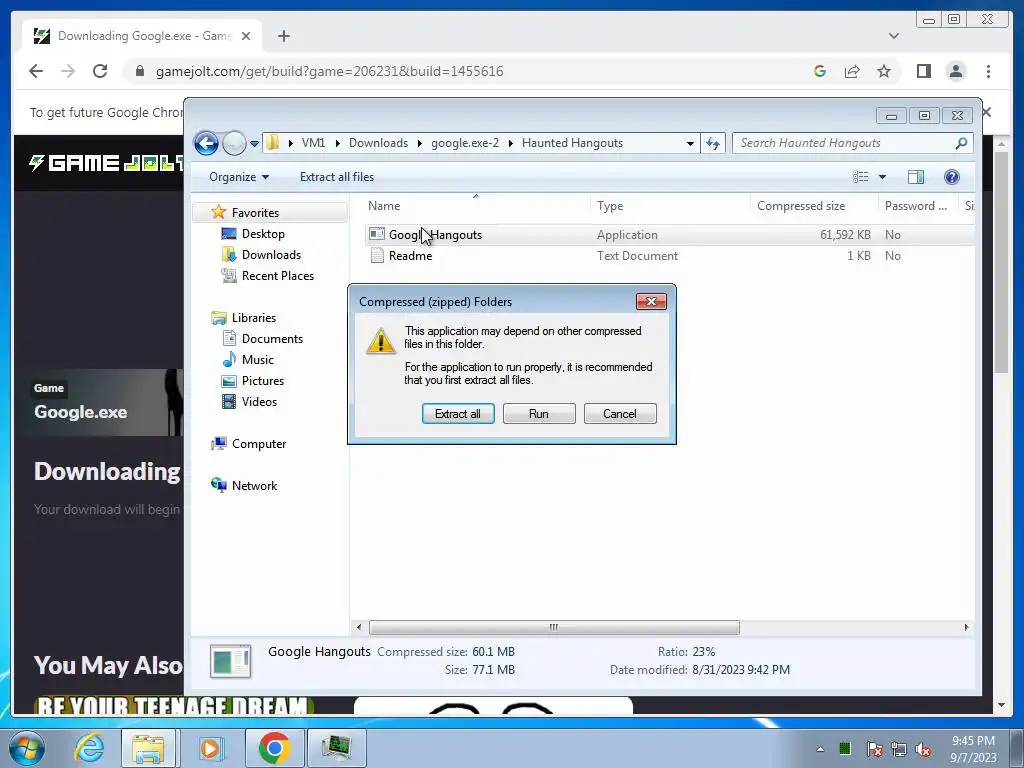This screenshot has height=768, width=1024.
Task: Open the Videos library
Action: (259, 402)
